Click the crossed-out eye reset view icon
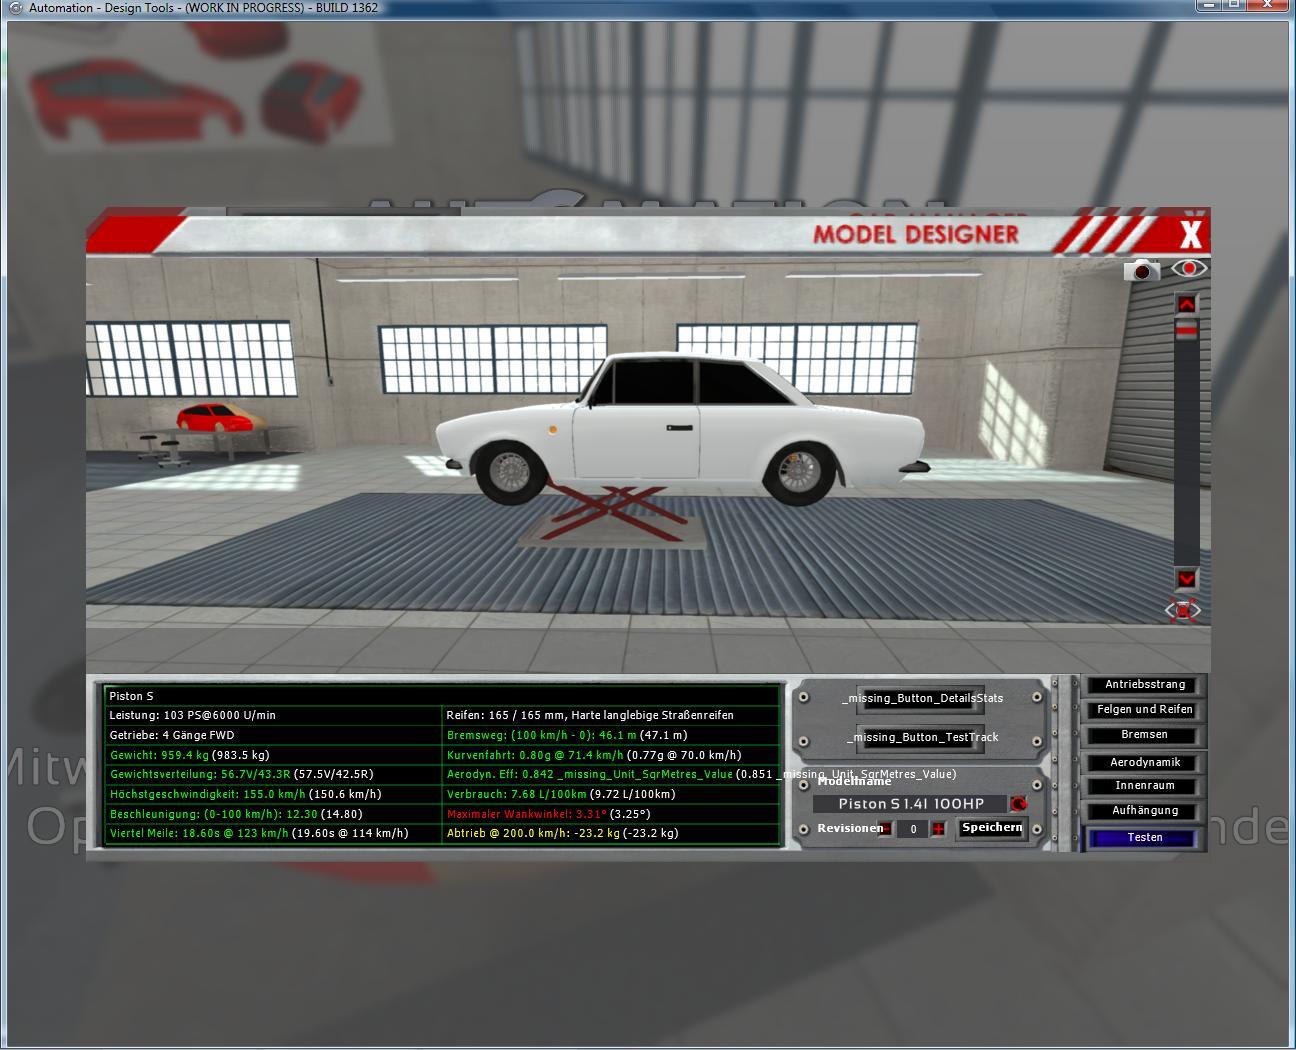 click(x=1183, y=610)
